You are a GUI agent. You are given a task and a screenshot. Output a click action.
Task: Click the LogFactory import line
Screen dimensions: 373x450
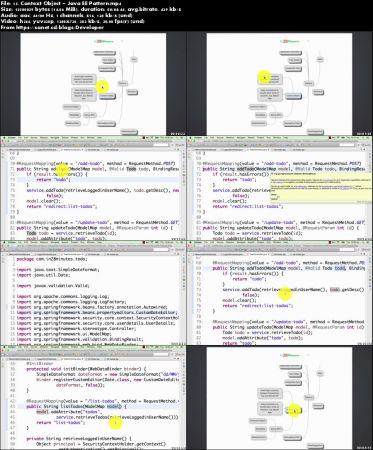(71, 302)
